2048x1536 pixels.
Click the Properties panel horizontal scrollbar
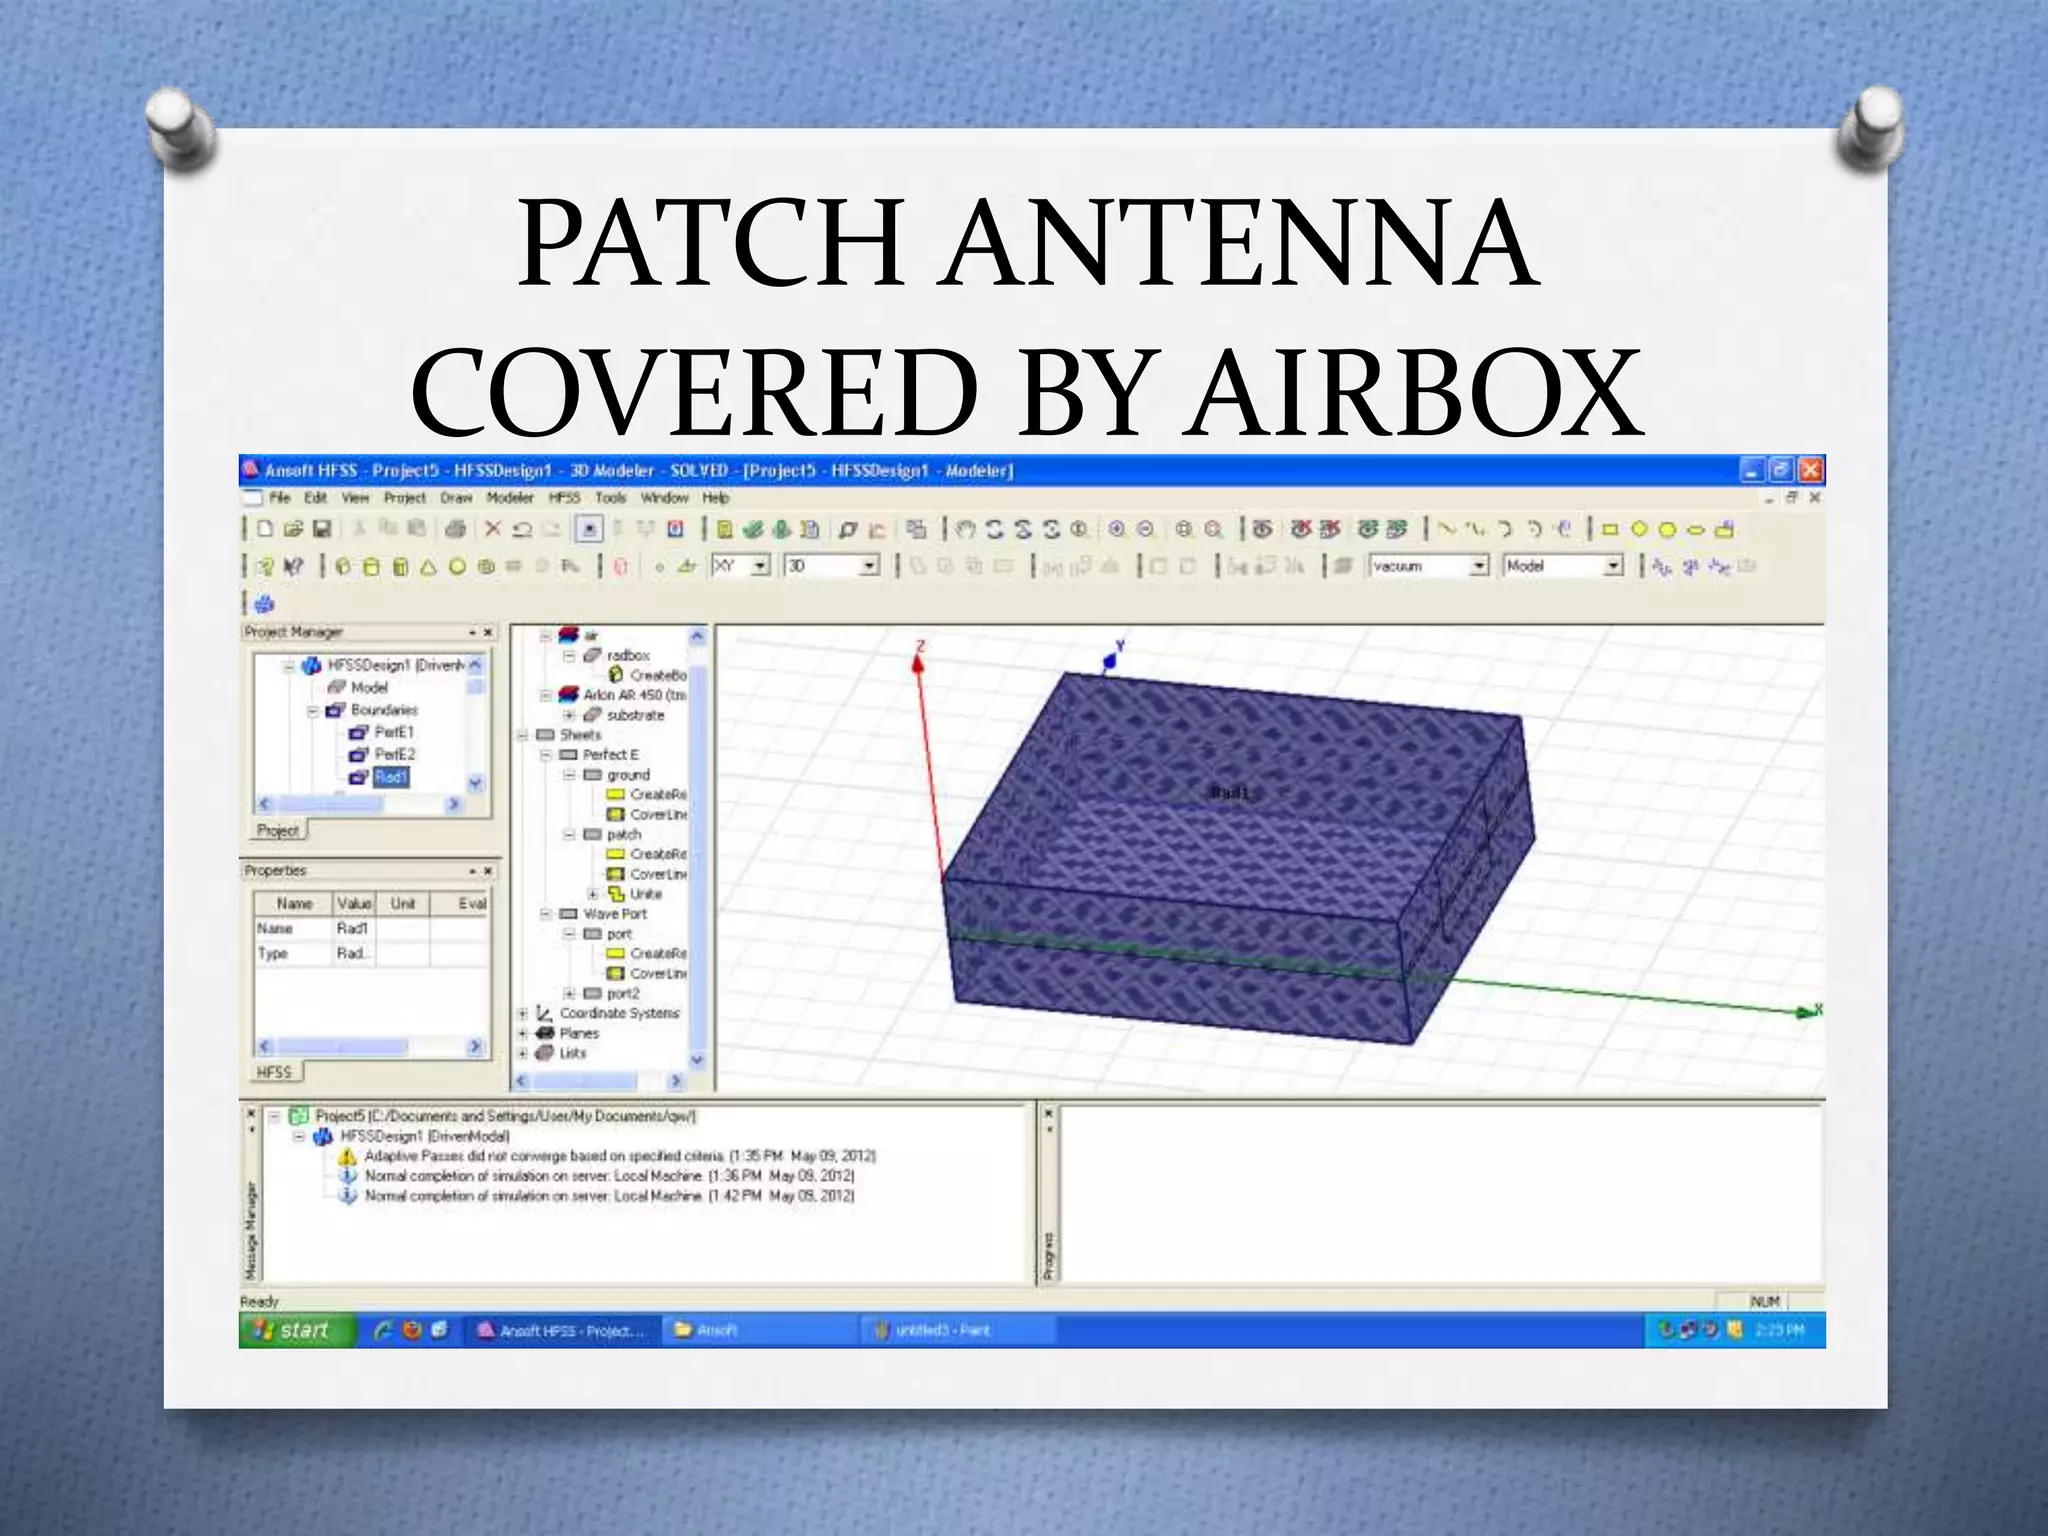(x=370, y=1046)
